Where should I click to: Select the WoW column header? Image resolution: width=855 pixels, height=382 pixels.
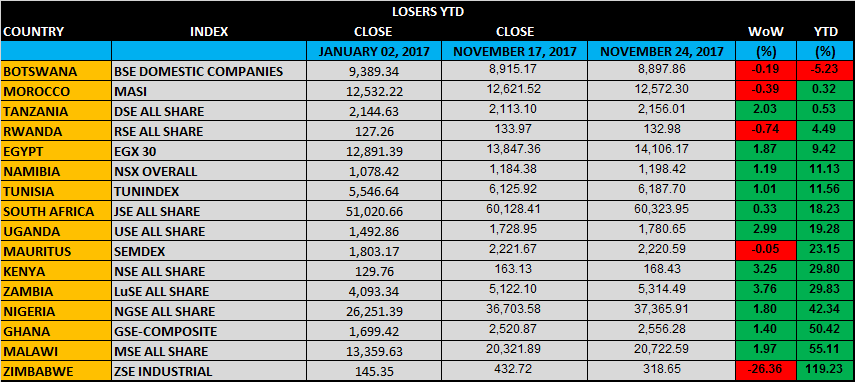click(766, 32)
